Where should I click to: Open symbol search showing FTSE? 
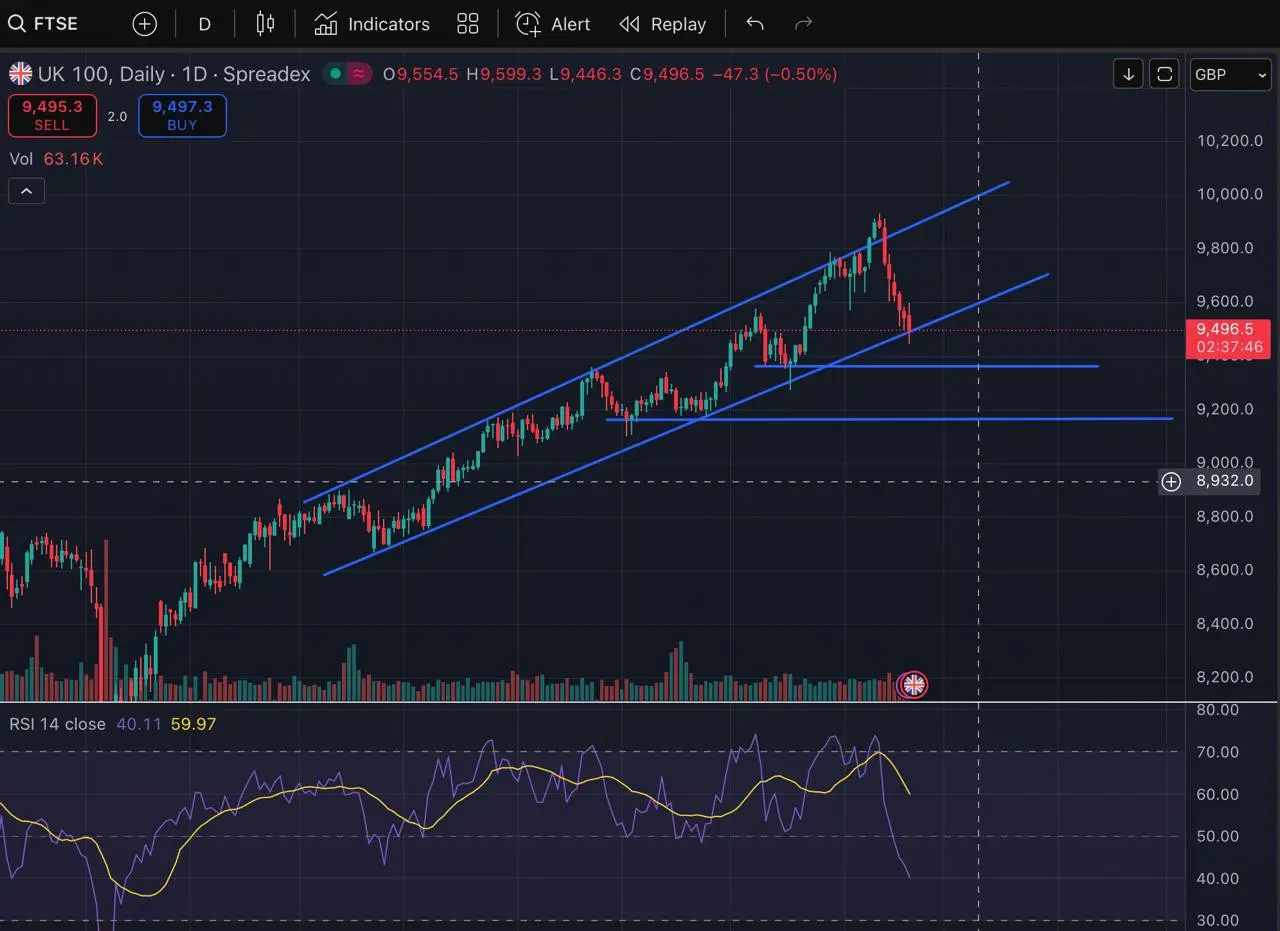click(42, 24)
